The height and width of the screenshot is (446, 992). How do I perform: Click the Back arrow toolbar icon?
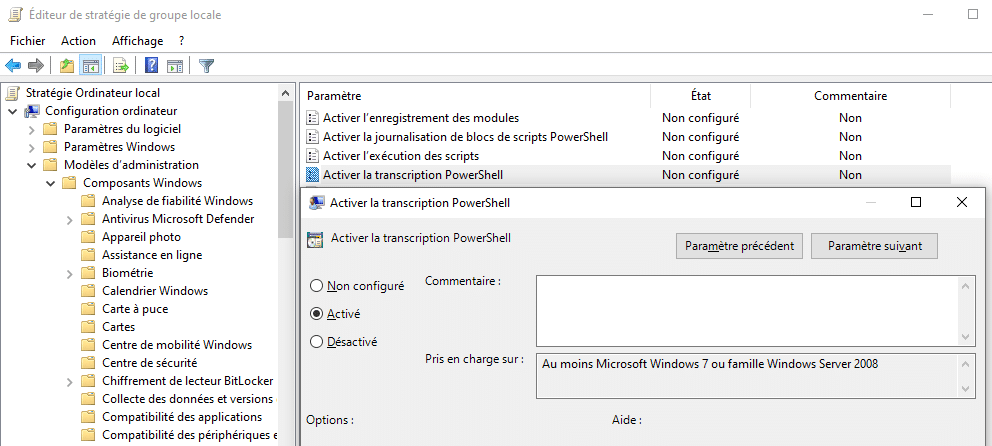tap(13, 66)
